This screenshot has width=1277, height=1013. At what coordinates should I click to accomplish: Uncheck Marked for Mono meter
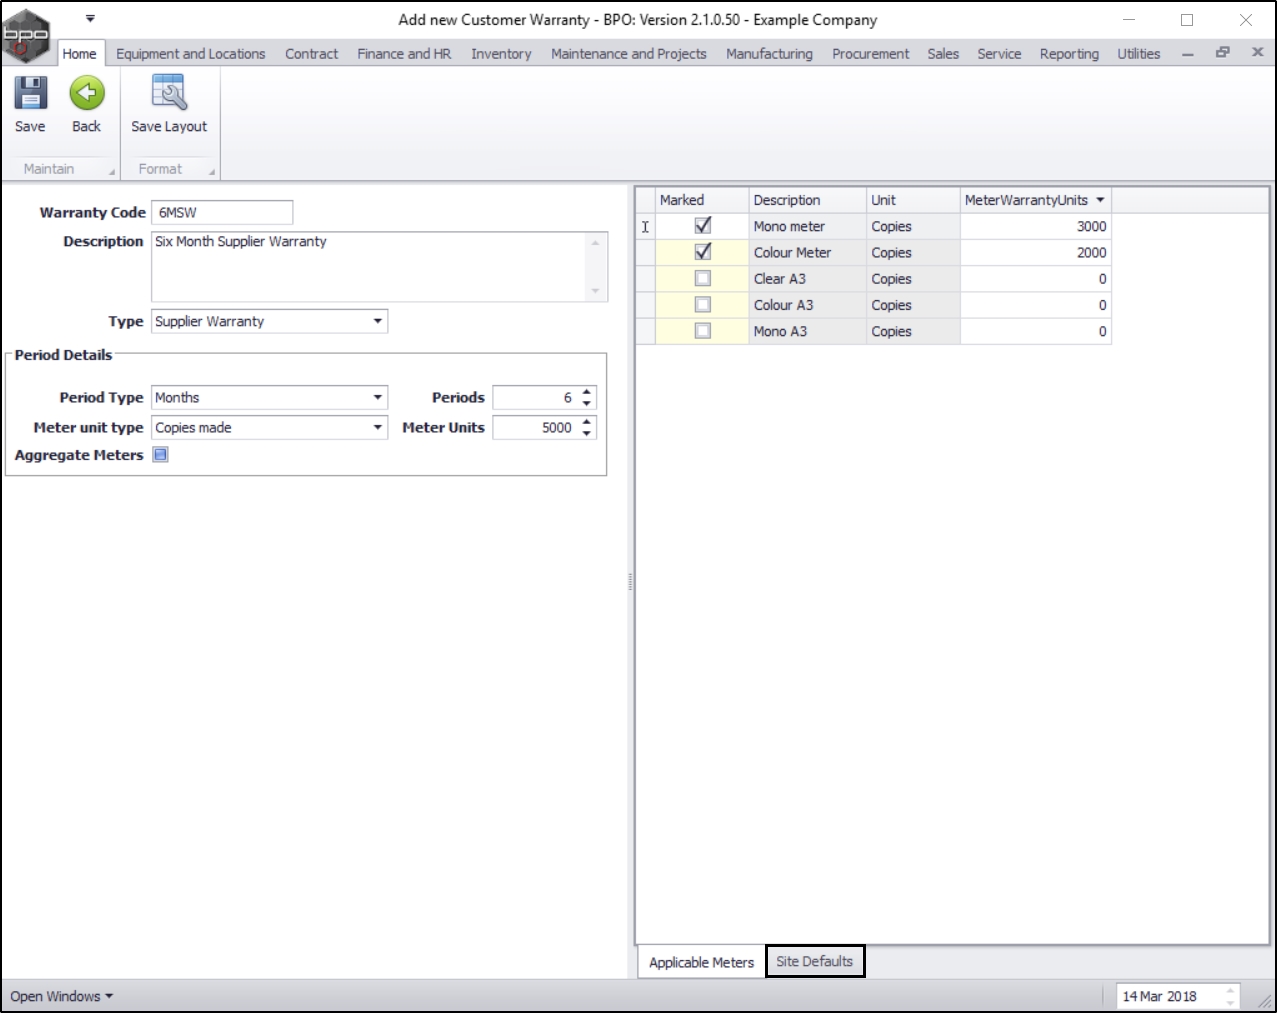(703, 226)
